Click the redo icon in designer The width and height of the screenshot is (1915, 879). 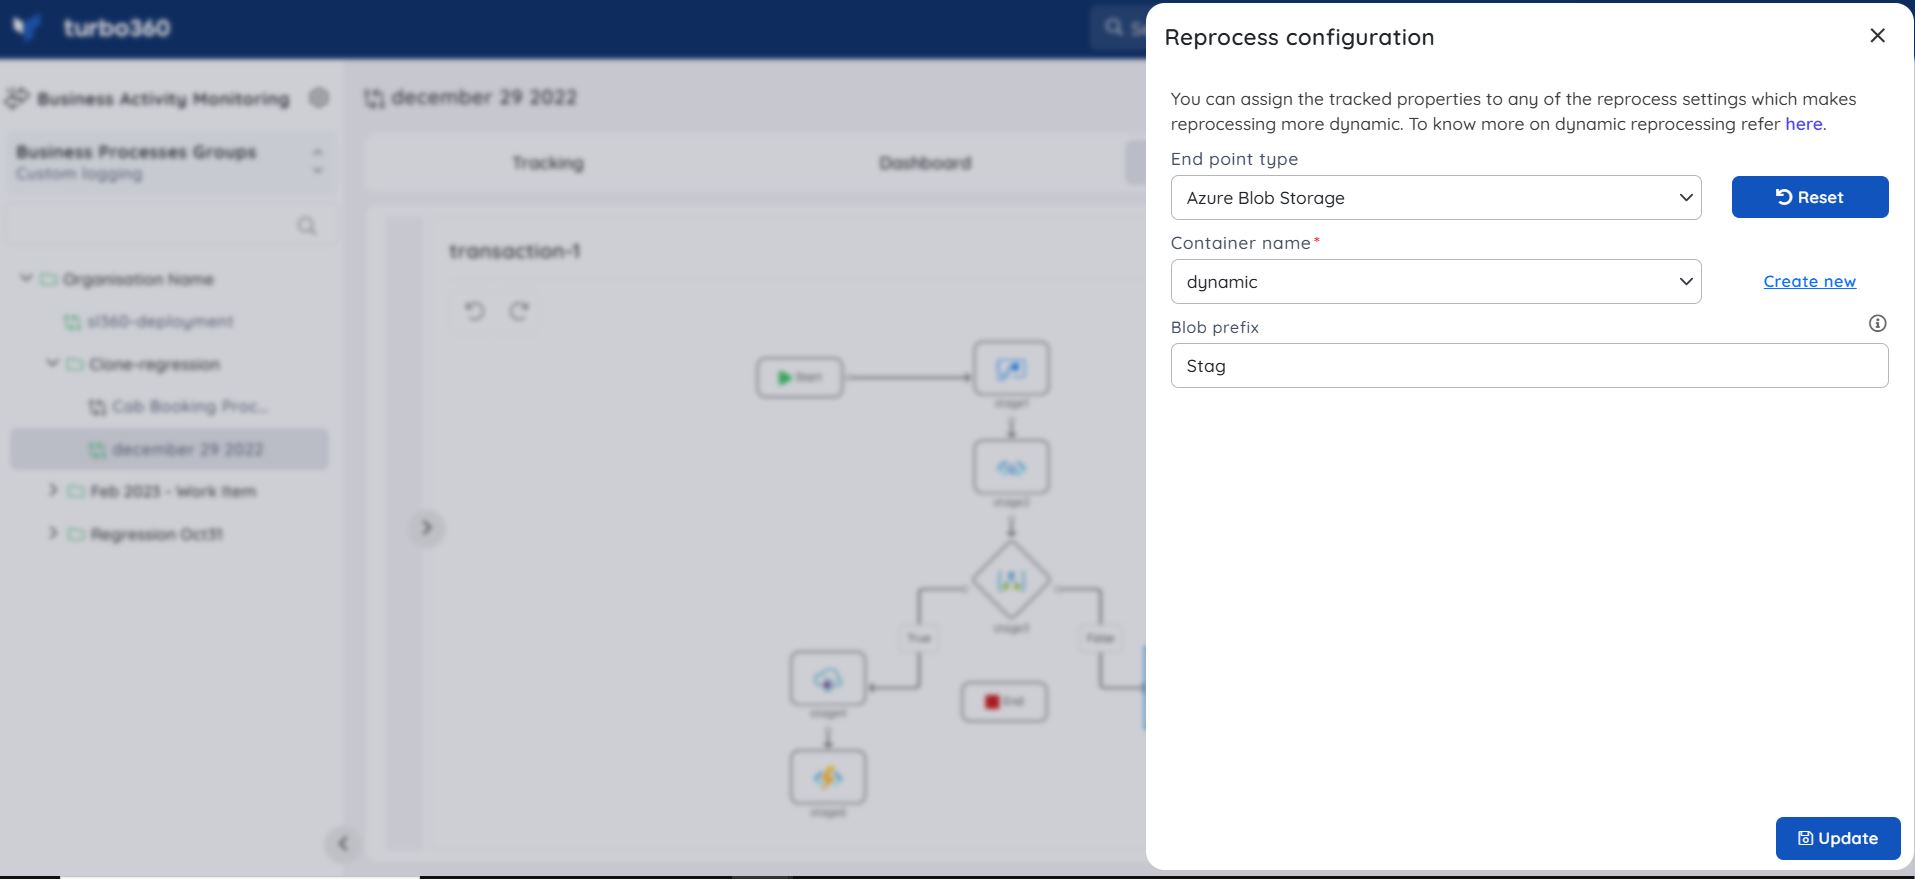(x=519, y=311)
